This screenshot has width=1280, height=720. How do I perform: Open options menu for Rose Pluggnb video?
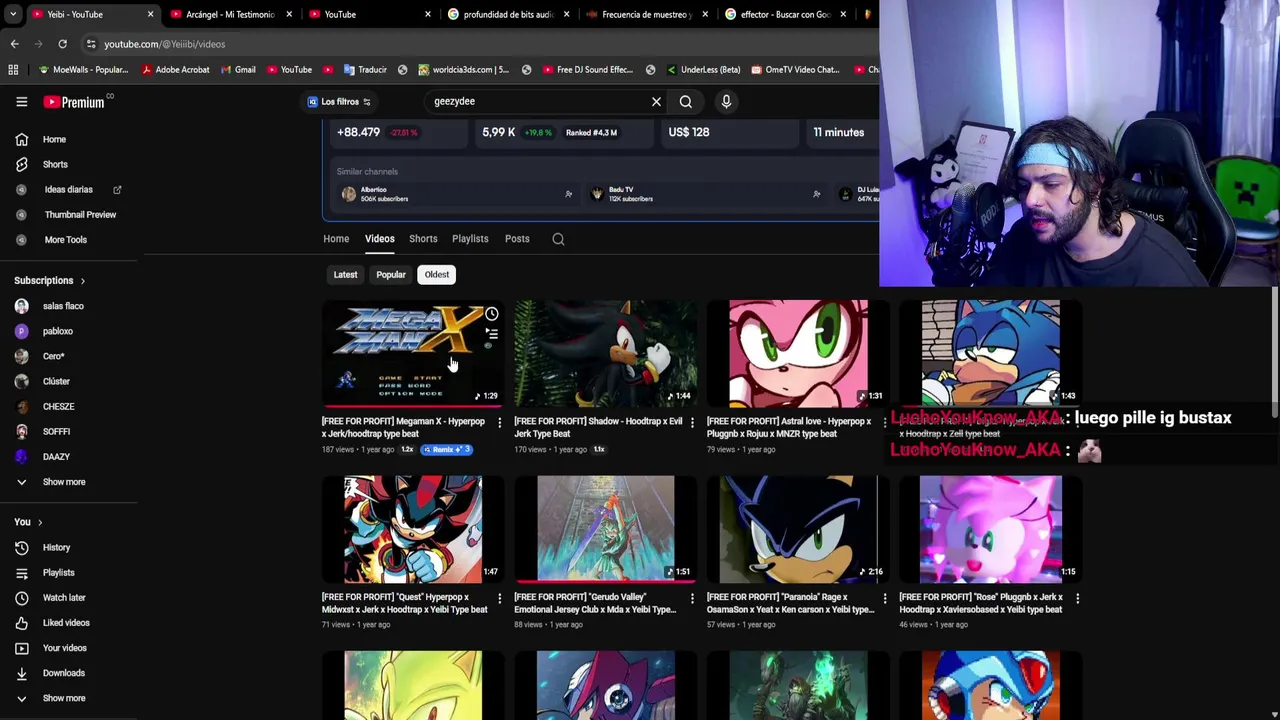(x=1077, y=598)
